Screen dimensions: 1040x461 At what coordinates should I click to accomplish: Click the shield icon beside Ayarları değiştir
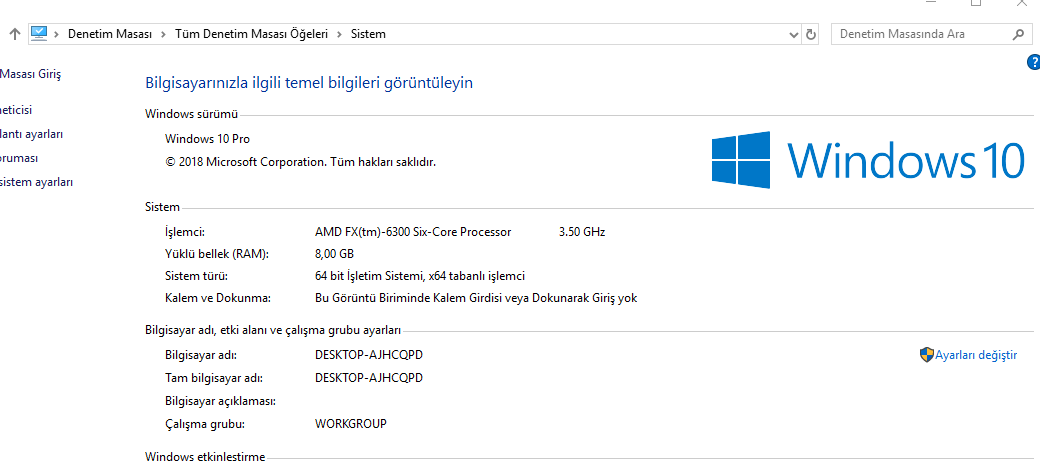(x=926, y=355)
